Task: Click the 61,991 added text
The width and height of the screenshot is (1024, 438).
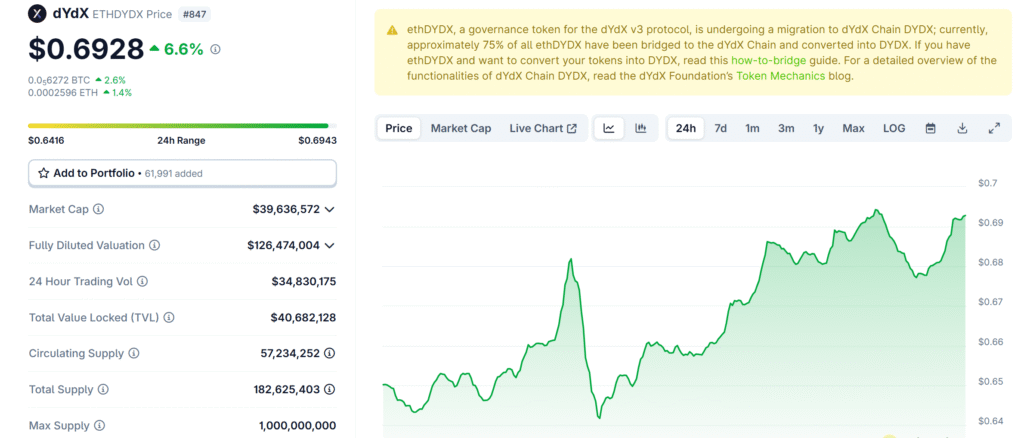Action: pyautogui.click(x=173, y=174)
